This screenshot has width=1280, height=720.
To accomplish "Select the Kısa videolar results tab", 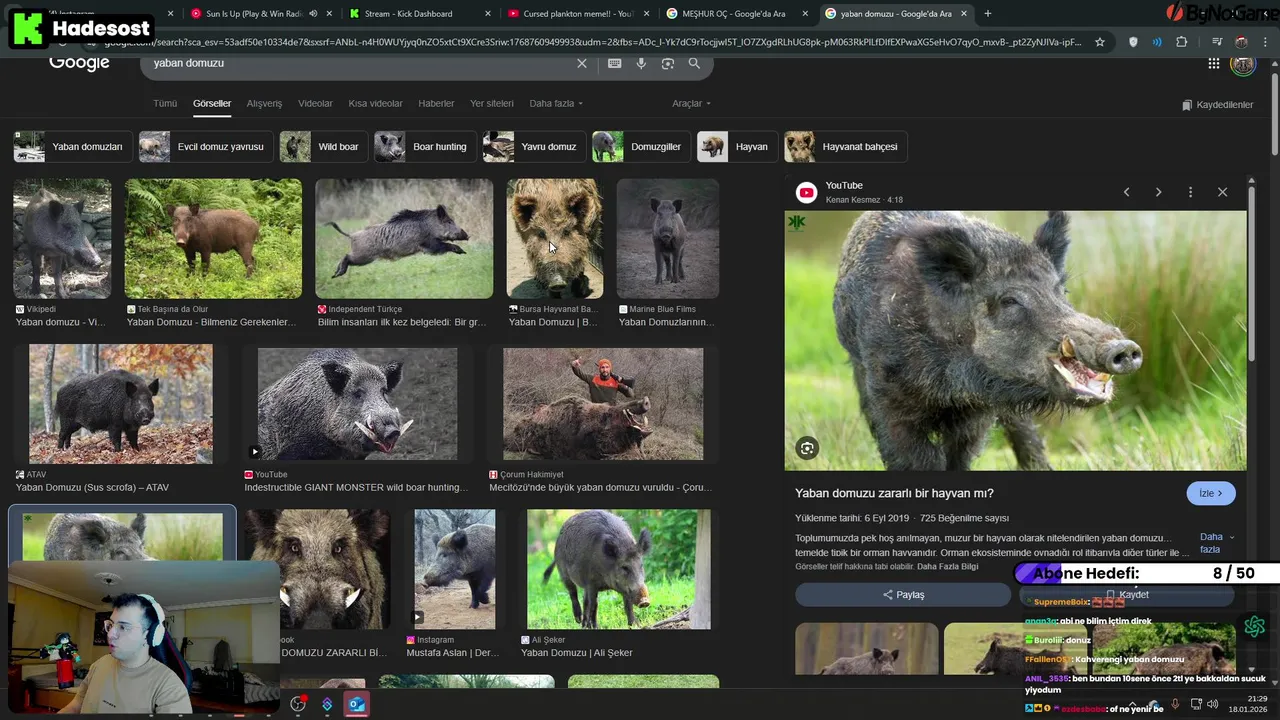I will coord(375,103).
